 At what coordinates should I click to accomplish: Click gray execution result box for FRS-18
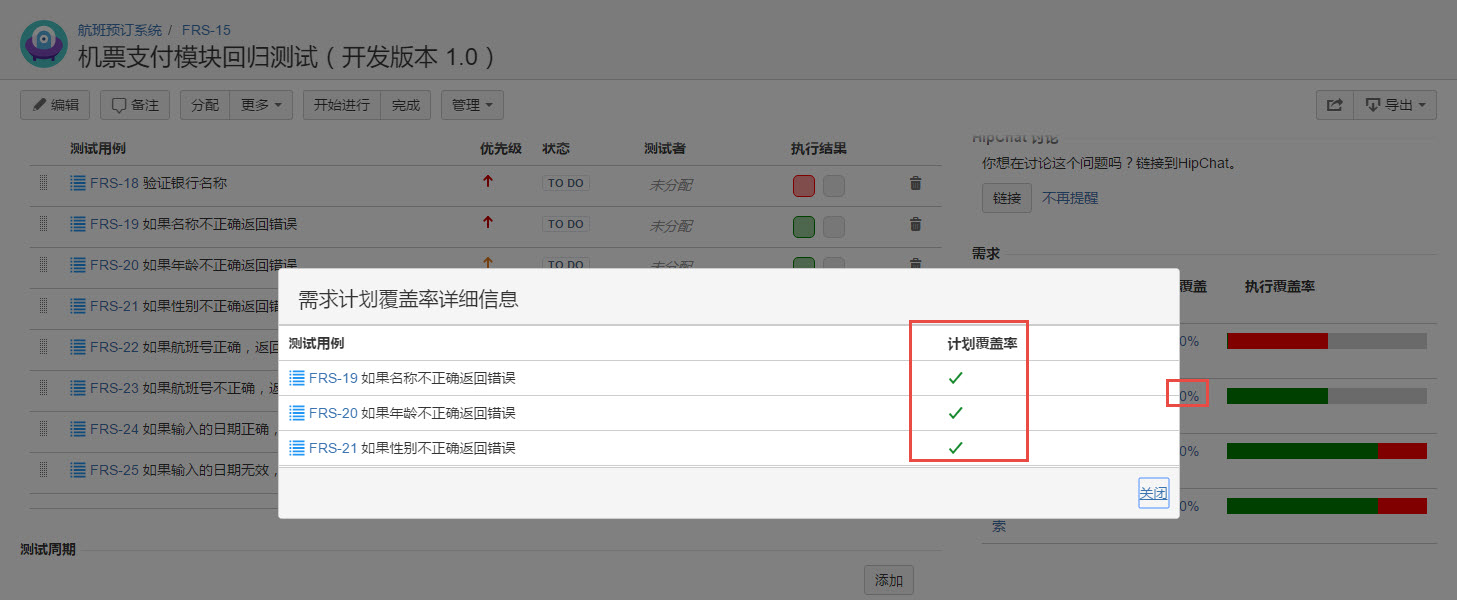(834, 186)
